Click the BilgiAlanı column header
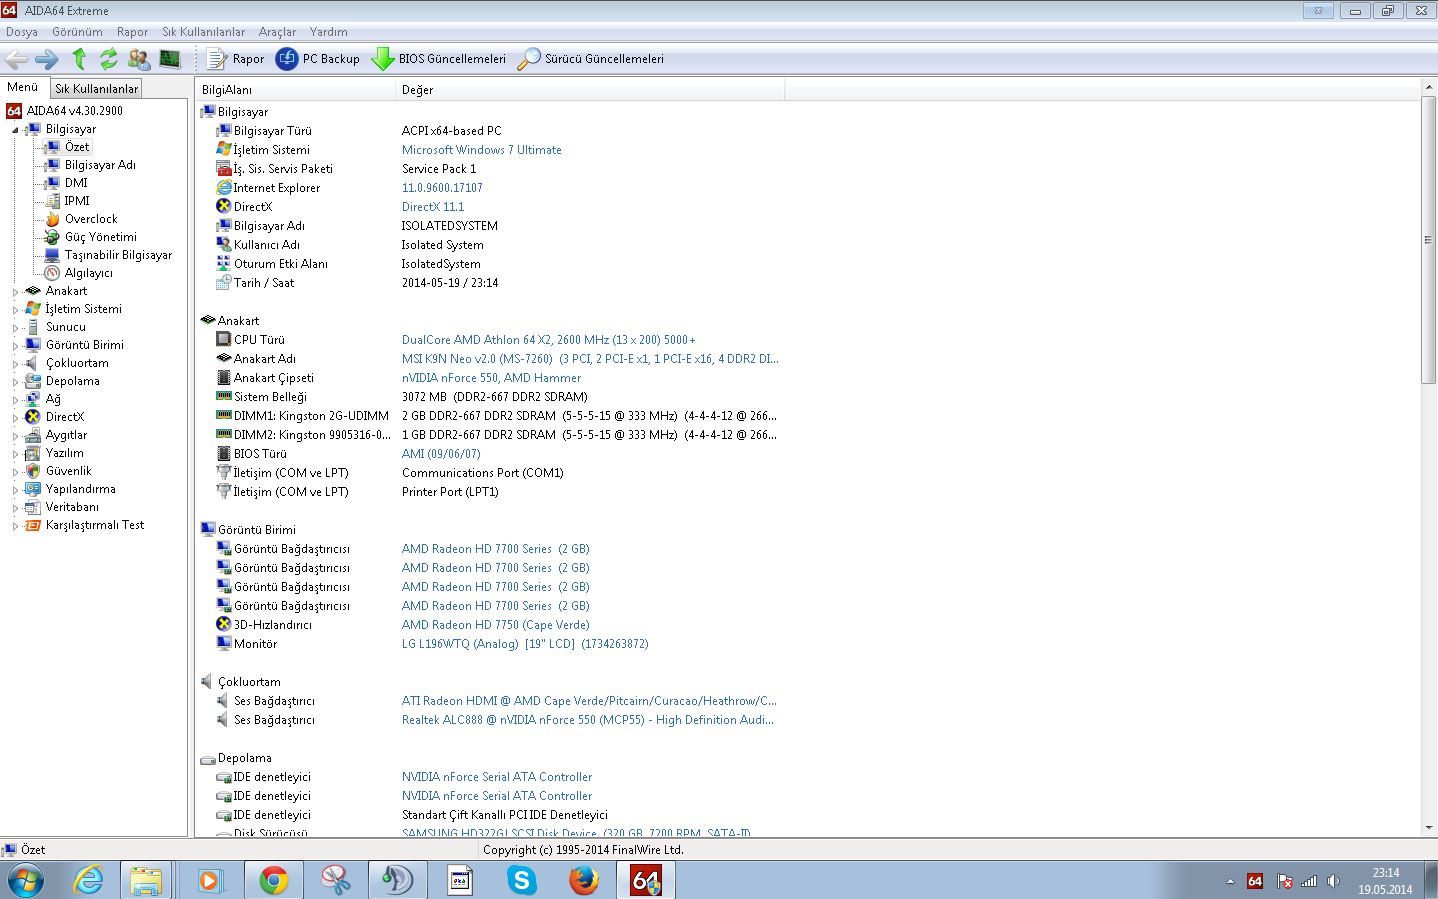Image resolution: width=1438 pixels, height=899 pixels. point(296,90)
